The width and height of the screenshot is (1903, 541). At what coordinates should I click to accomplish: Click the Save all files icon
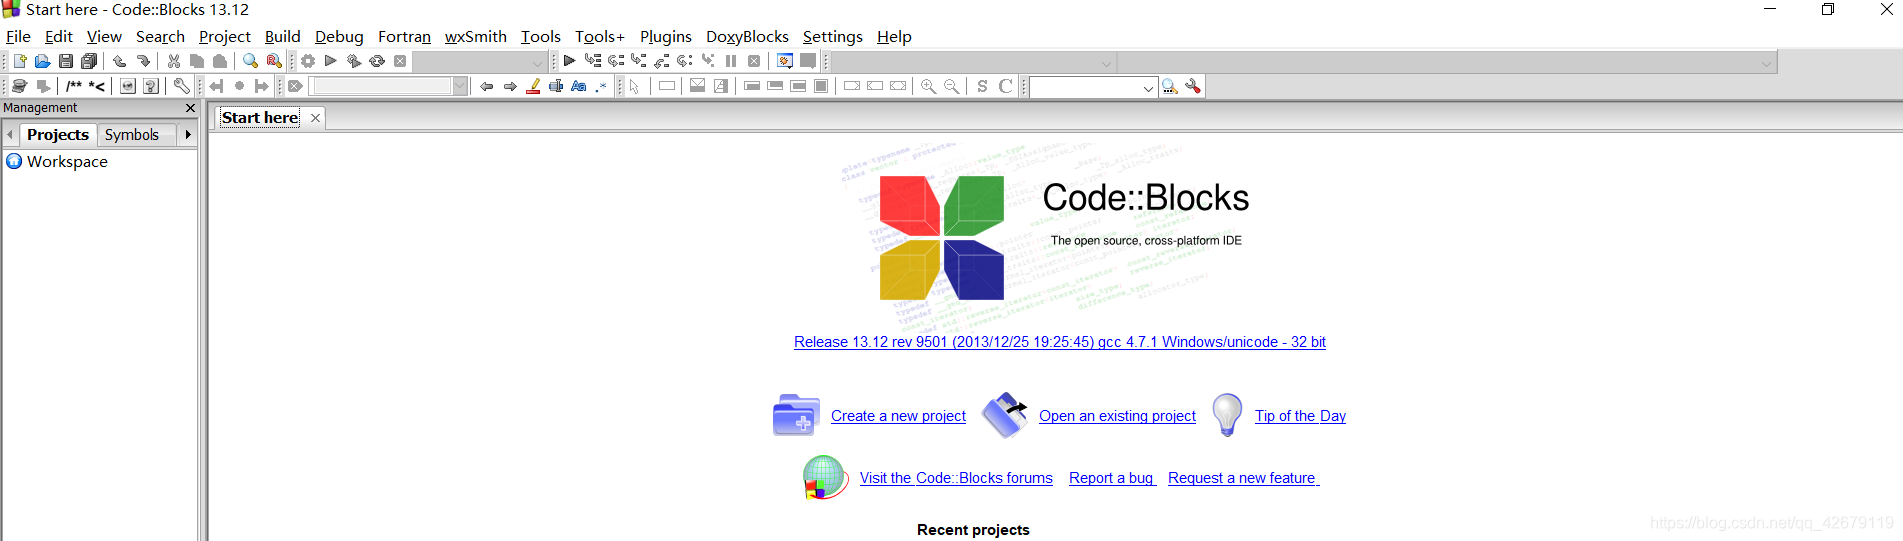[x=89, y=61]
